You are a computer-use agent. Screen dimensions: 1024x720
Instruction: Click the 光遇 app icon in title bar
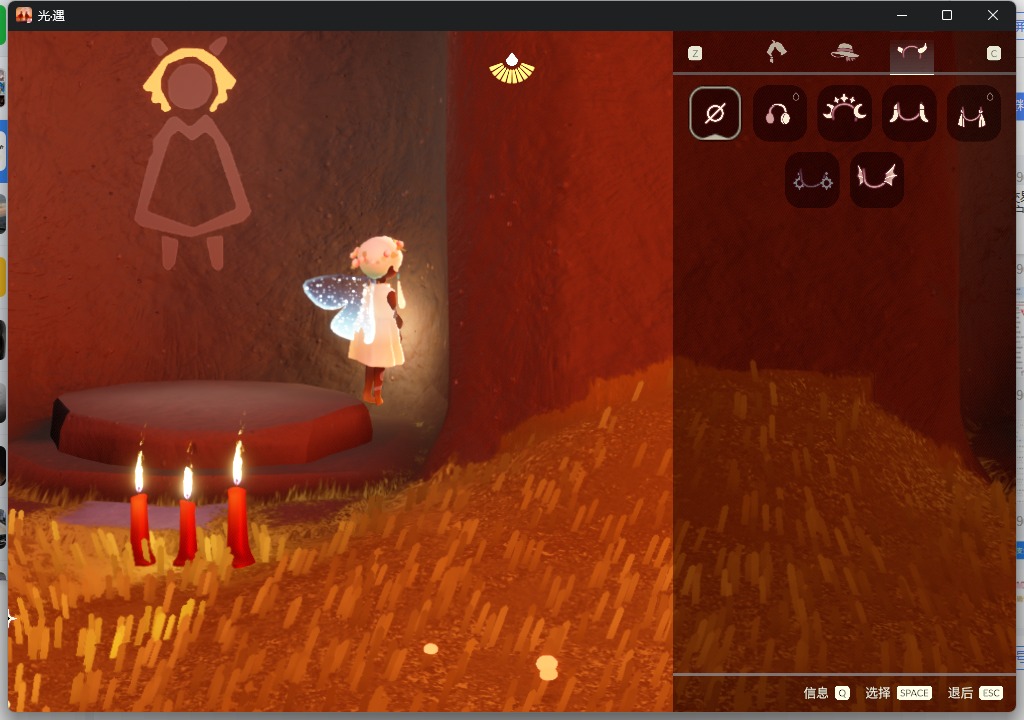24,15
